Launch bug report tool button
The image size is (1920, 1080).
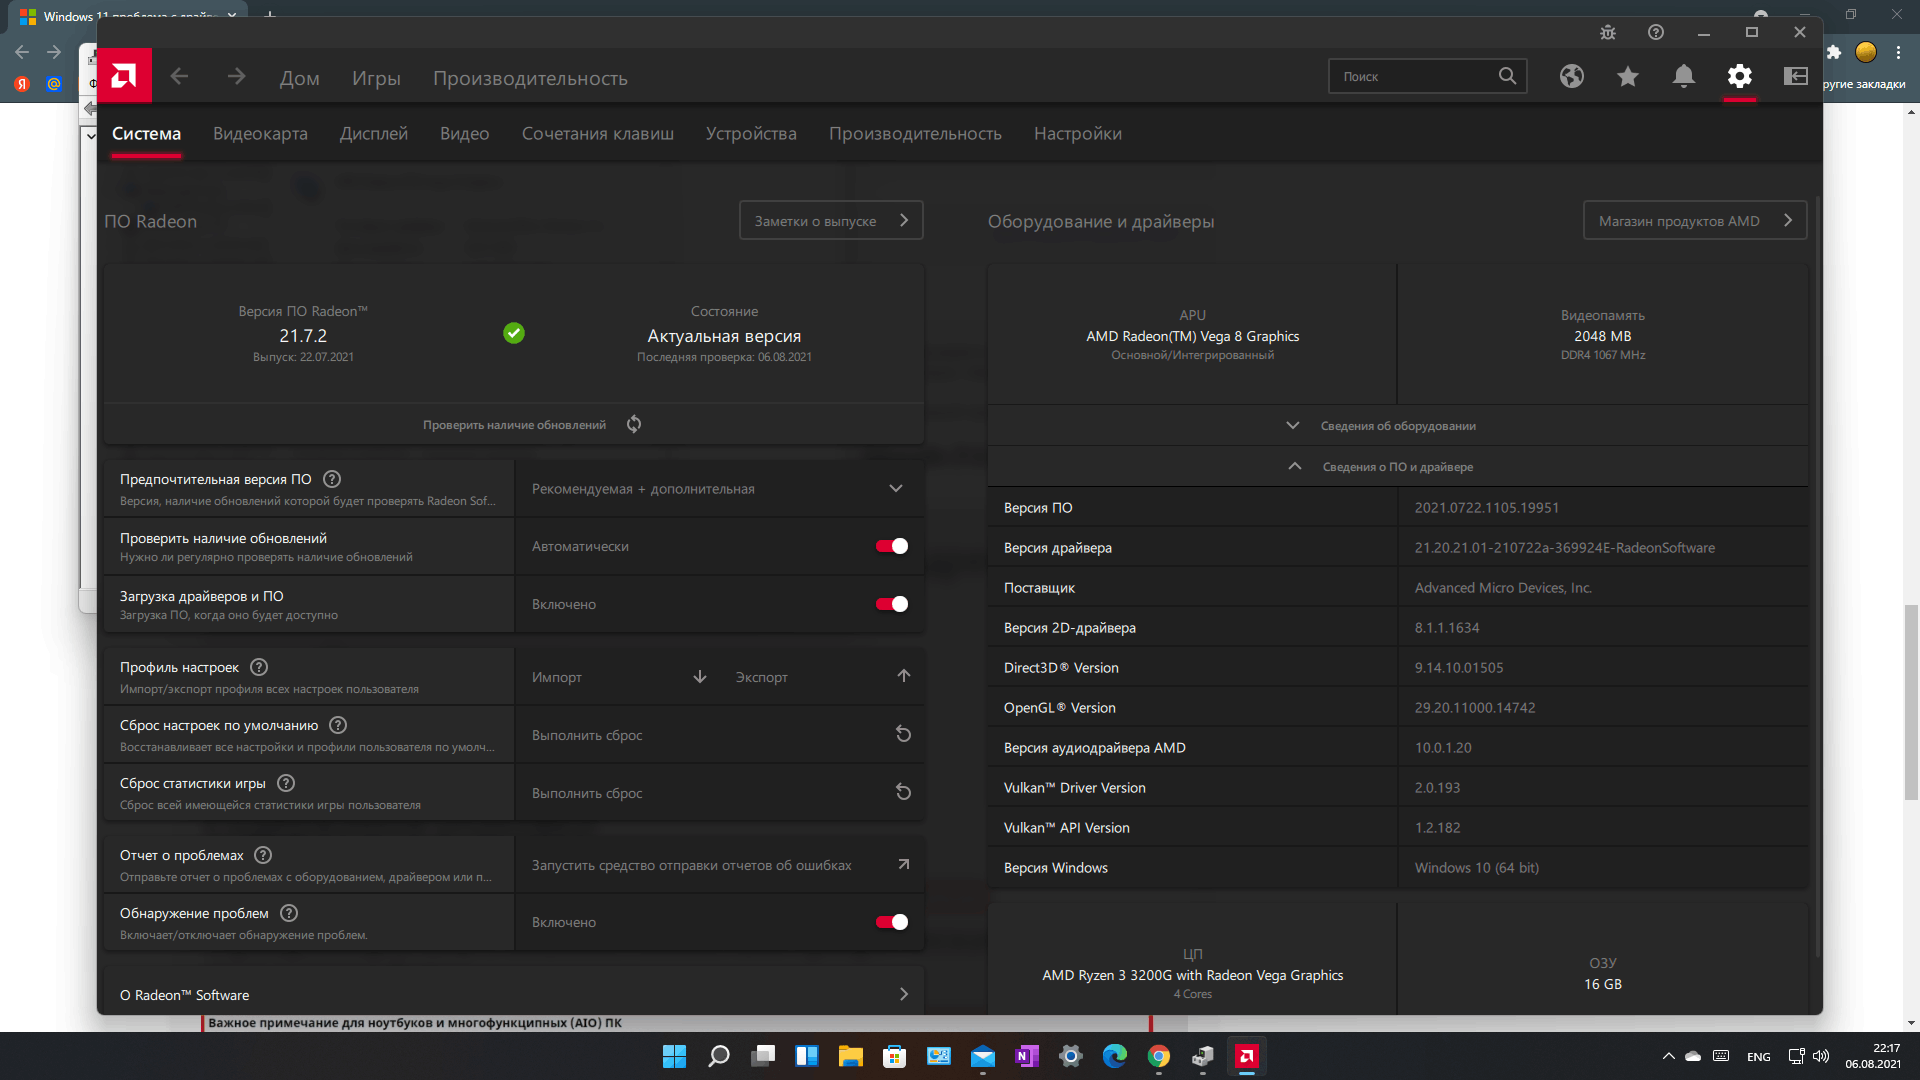point(719,865)
